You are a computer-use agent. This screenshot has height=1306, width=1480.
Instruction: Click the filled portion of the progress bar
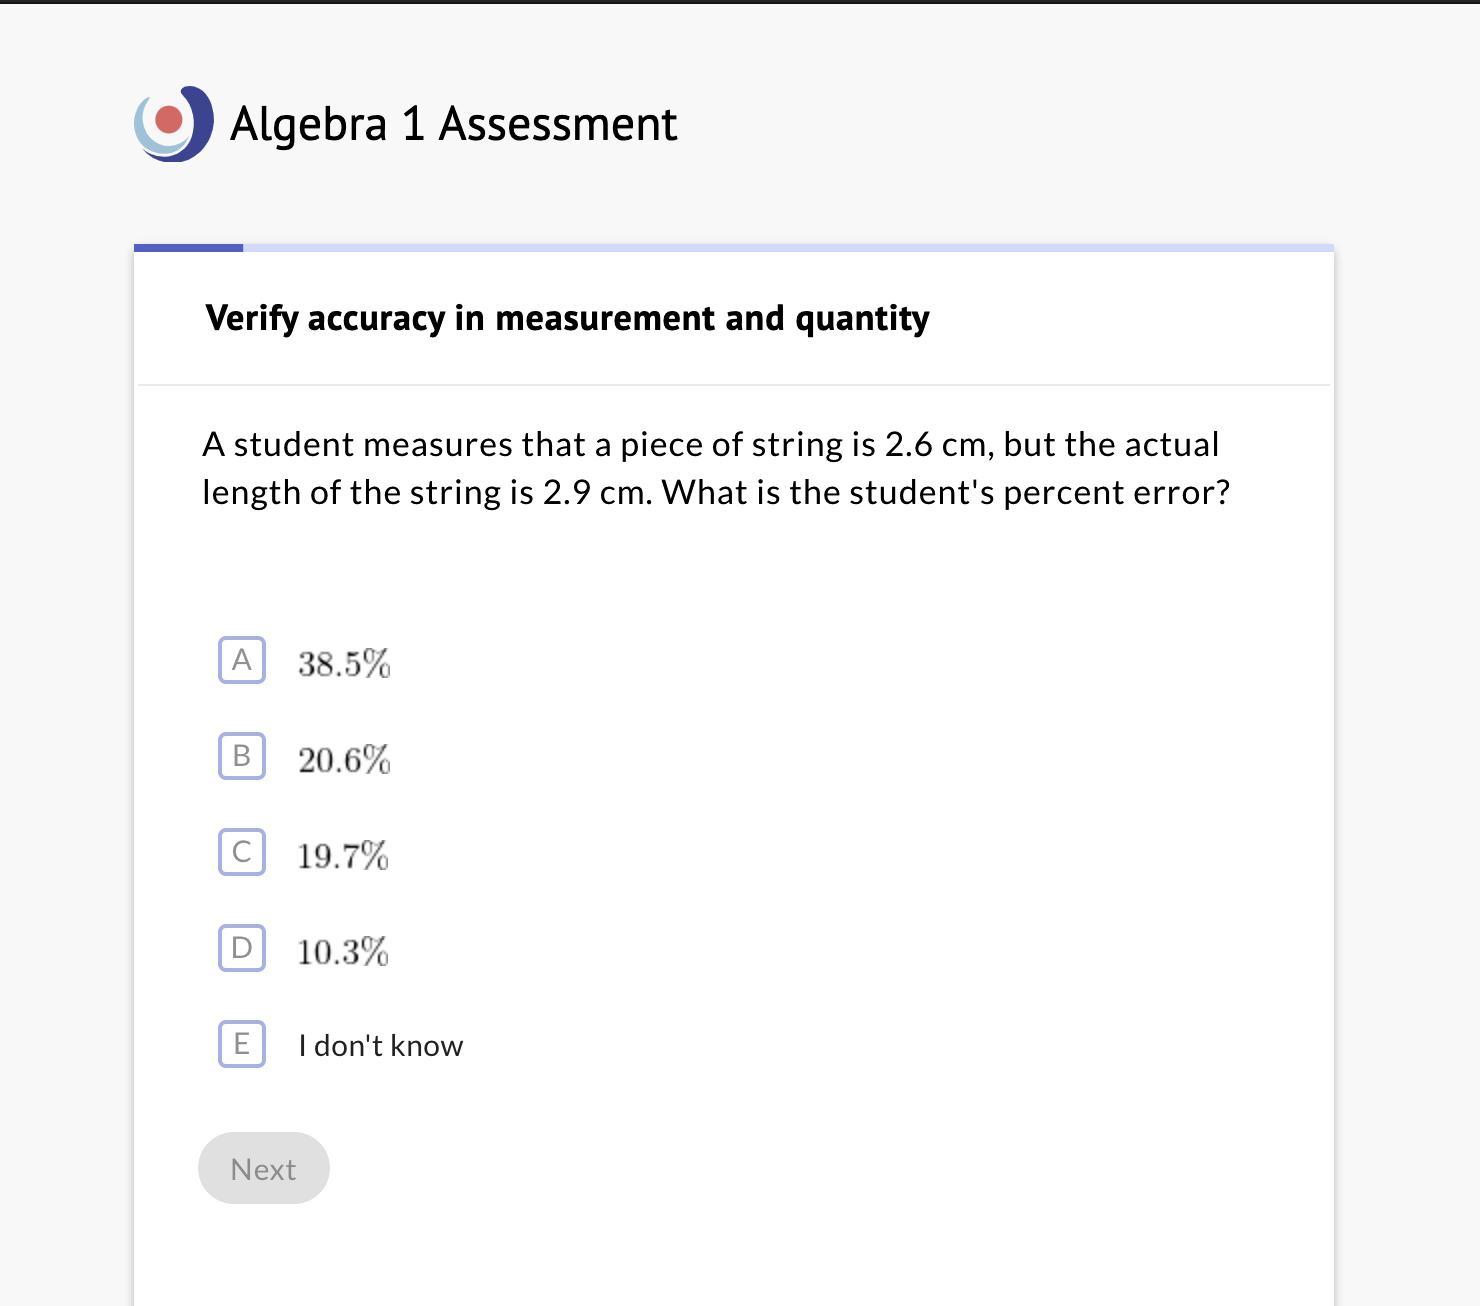[188, 247]
